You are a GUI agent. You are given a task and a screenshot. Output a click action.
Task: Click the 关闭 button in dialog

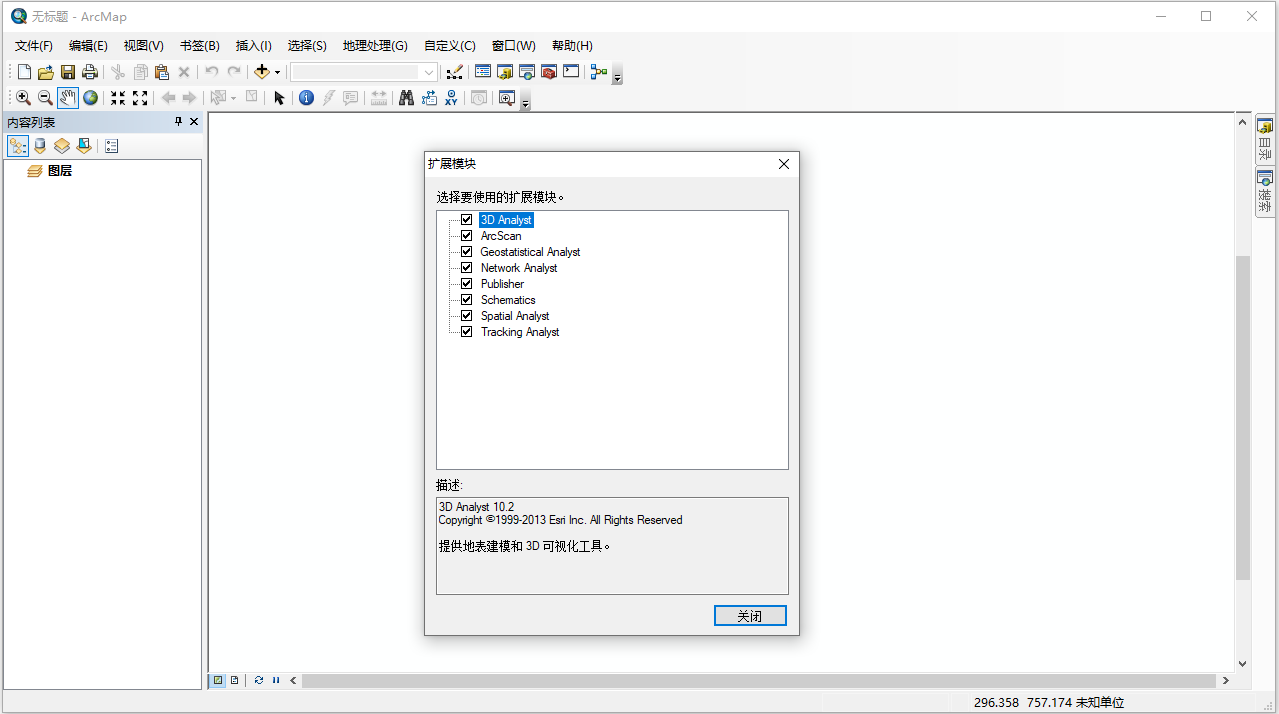[750, 616]
